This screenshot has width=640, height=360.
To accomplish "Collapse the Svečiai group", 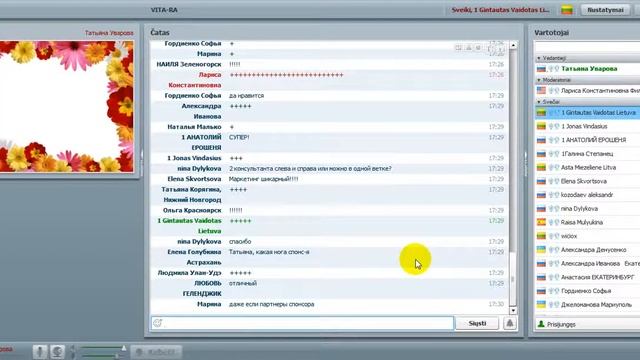I will coord(539,102).
